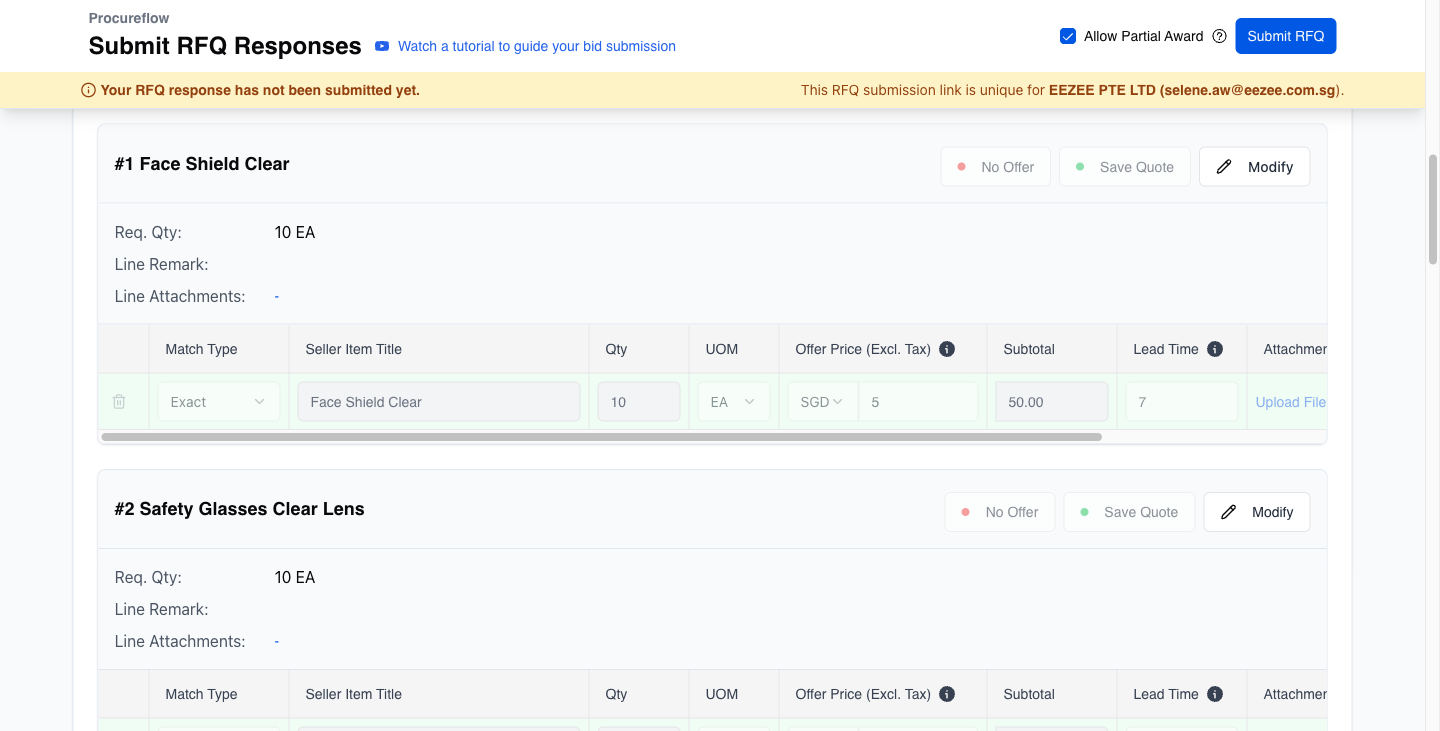The width and height of the screenshot is (1440, 731).
Task: Click Seller Item Title header in Safety Glasses table
Action: point(354,694)
